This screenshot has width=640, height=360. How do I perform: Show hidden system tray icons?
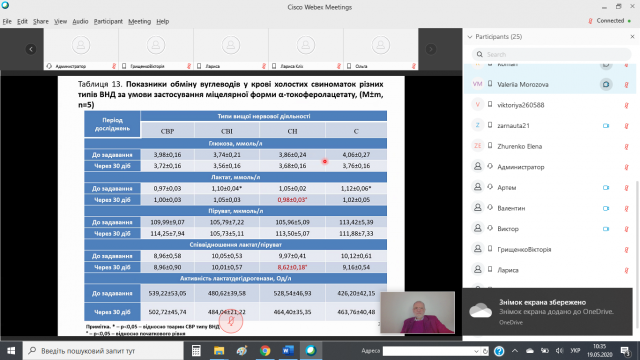515,351
